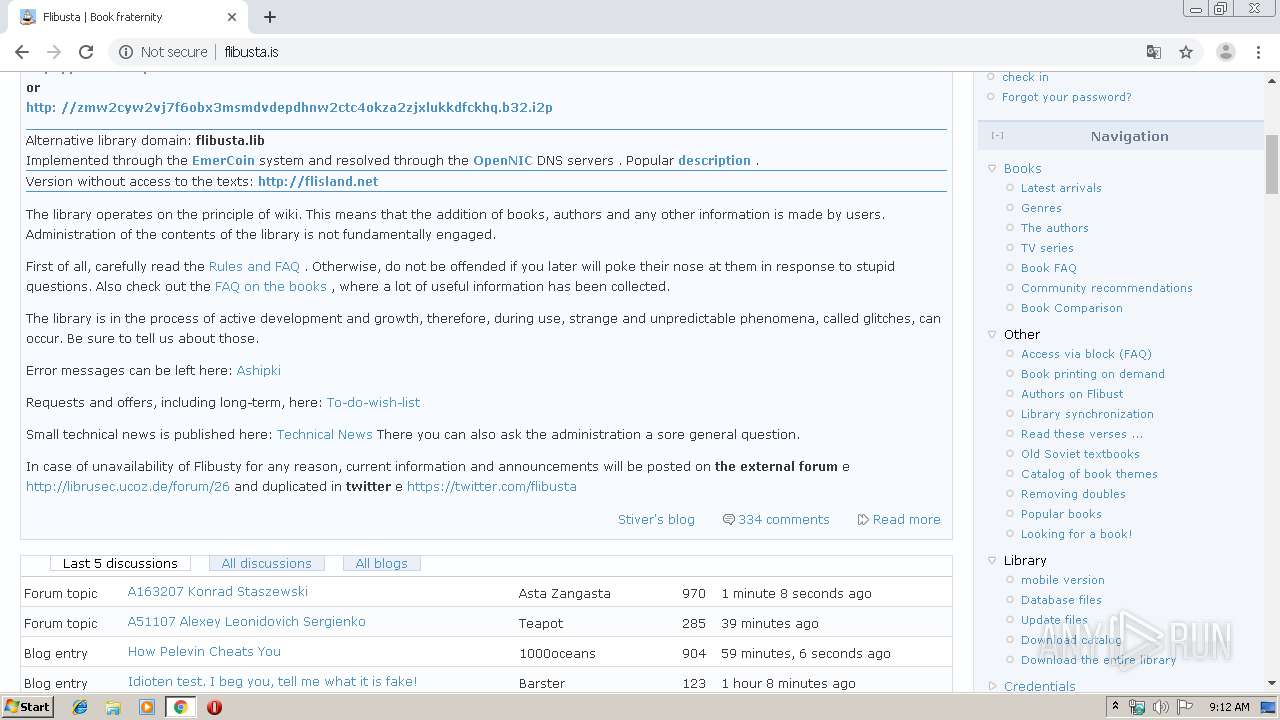Open the volume control in the tray
Screen dimensions: 1280x720
(1160, 707)
